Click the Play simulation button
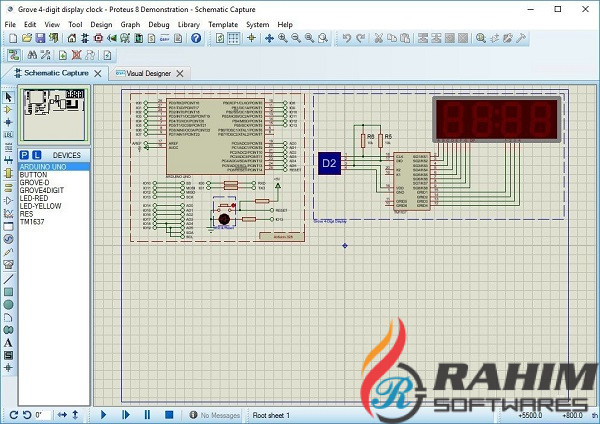 pyautogui.click(x=103, y=414)
